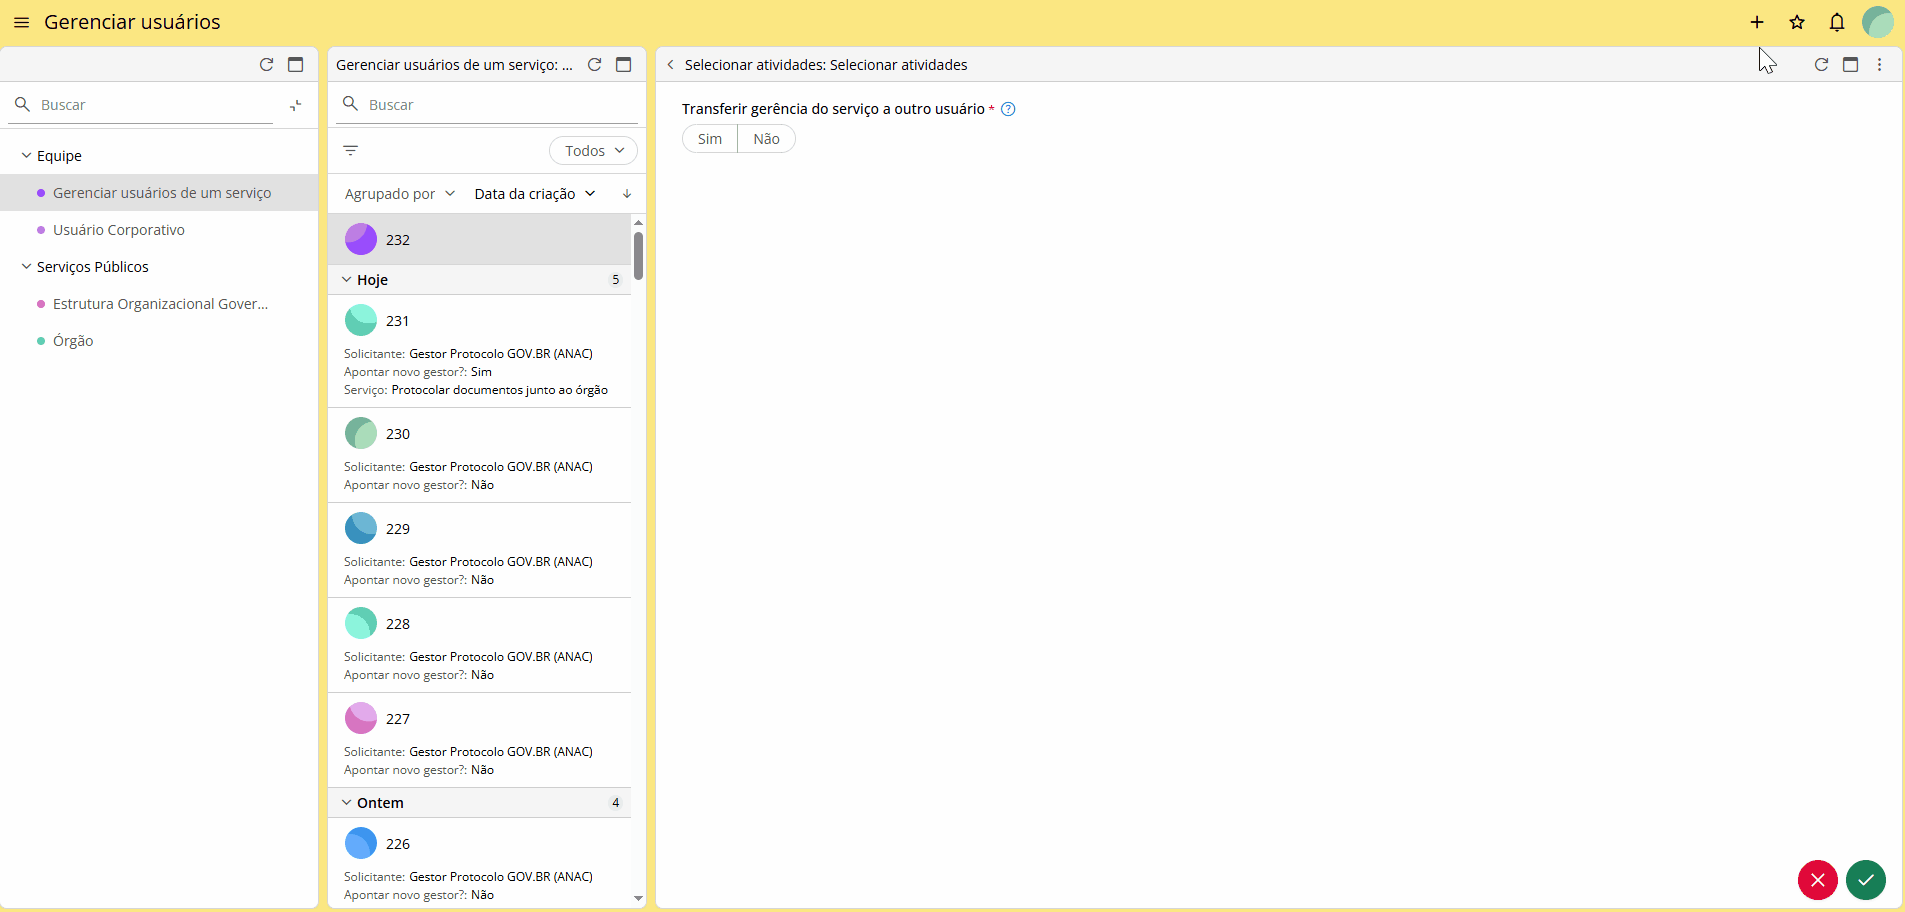Image resolution: width=1905 pixels, height=912 pixels.
Task: Show help for Transferir gerência field
Action: tap(1008, 109)
